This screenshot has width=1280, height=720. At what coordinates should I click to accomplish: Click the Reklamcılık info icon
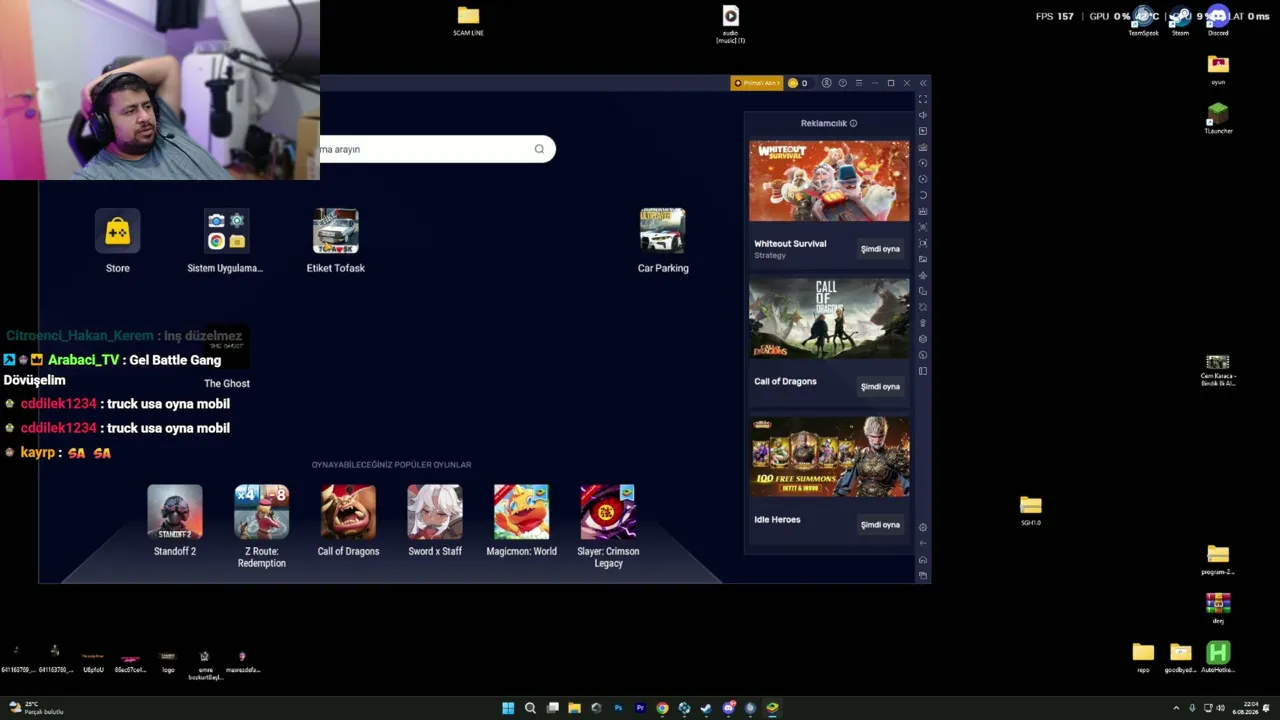[x=853, y=123]
